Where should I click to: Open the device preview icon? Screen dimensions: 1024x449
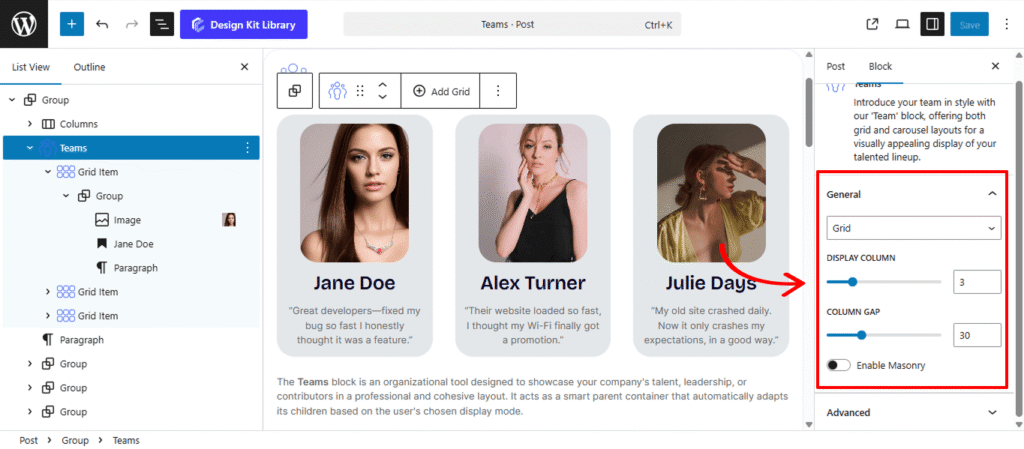[x=902, y=24]
